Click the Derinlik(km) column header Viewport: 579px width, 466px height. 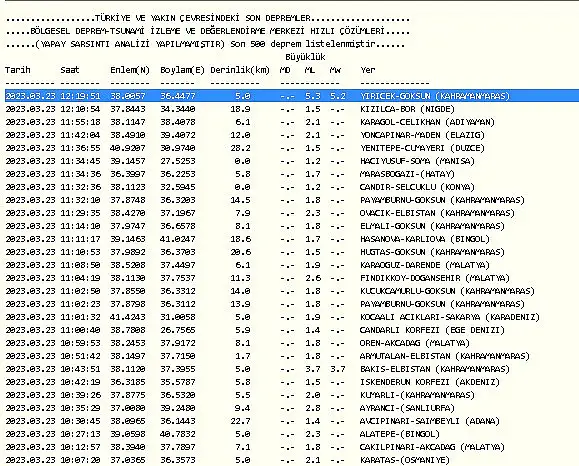coord(240,70)
